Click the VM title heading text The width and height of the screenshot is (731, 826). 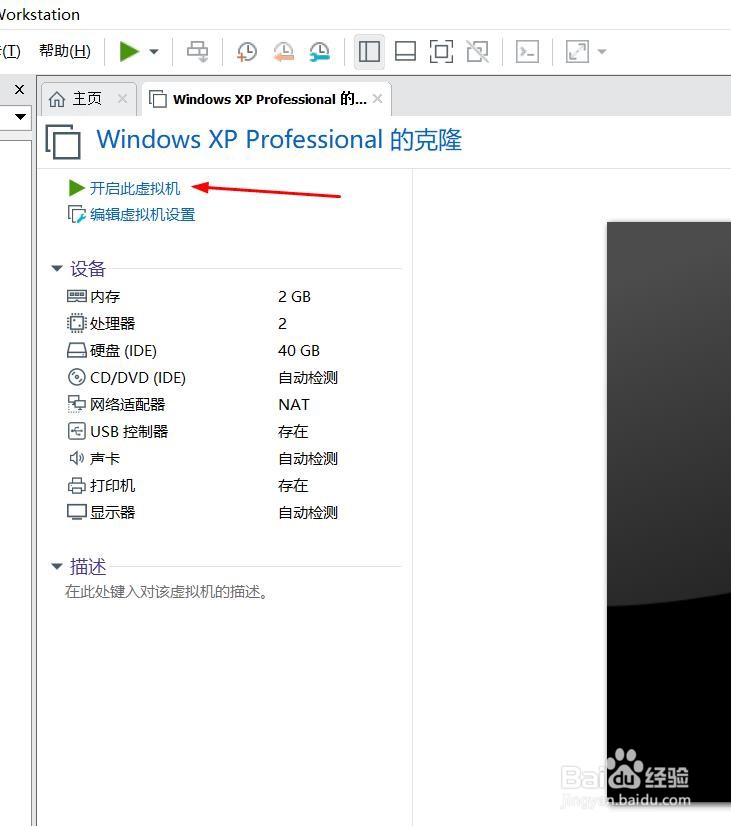[279, 140]
